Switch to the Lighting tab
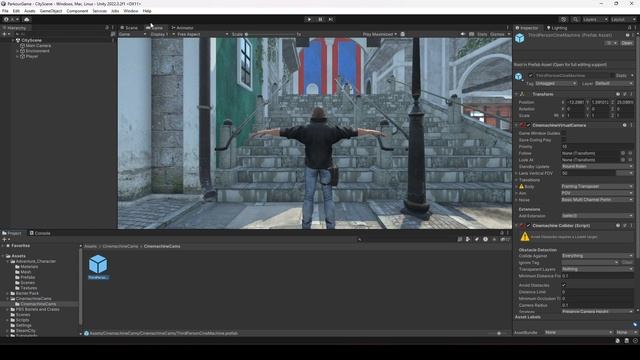Viewport: 640px width, 360px height. [557, 28]
